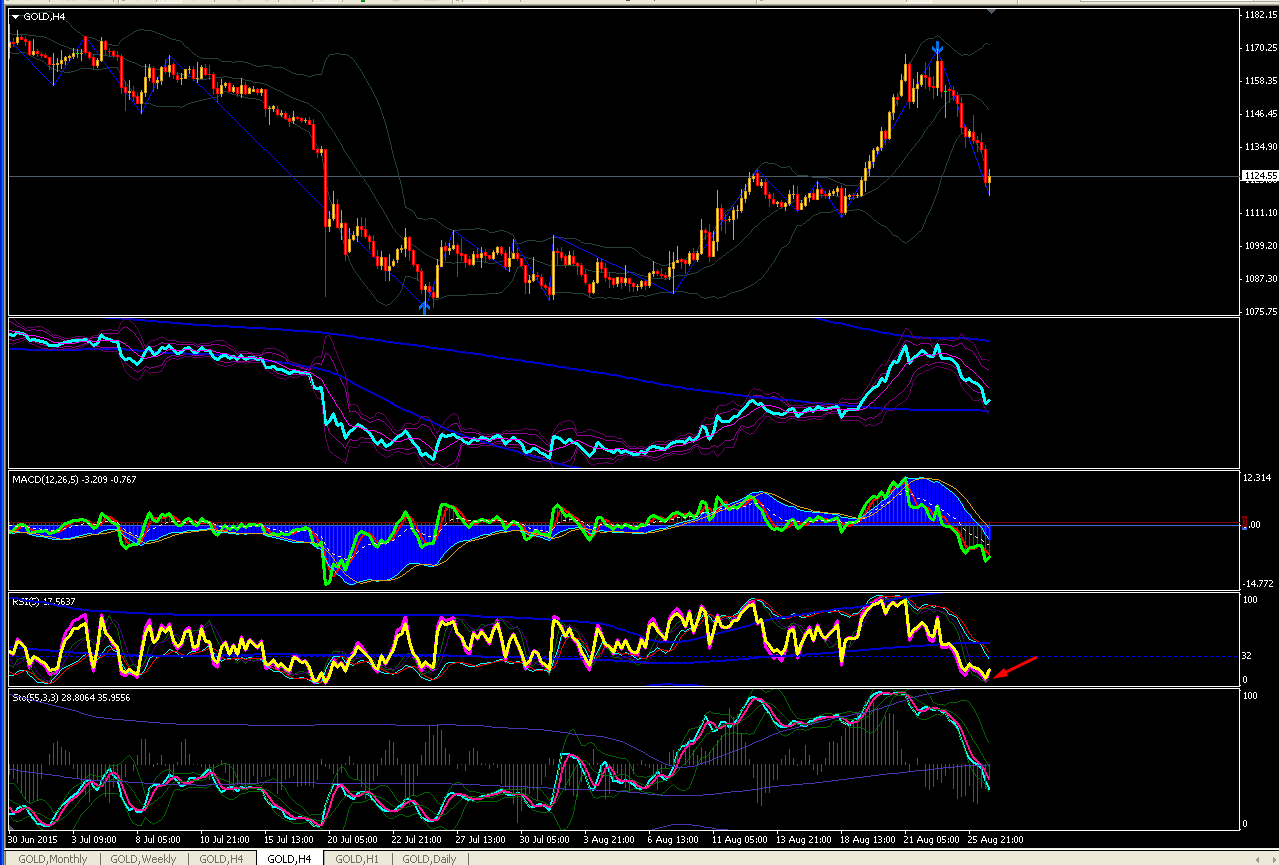The image size is (1279, 865).
Task: Click the 25 Aug 21:00 time label
Action: pos(998,840)
